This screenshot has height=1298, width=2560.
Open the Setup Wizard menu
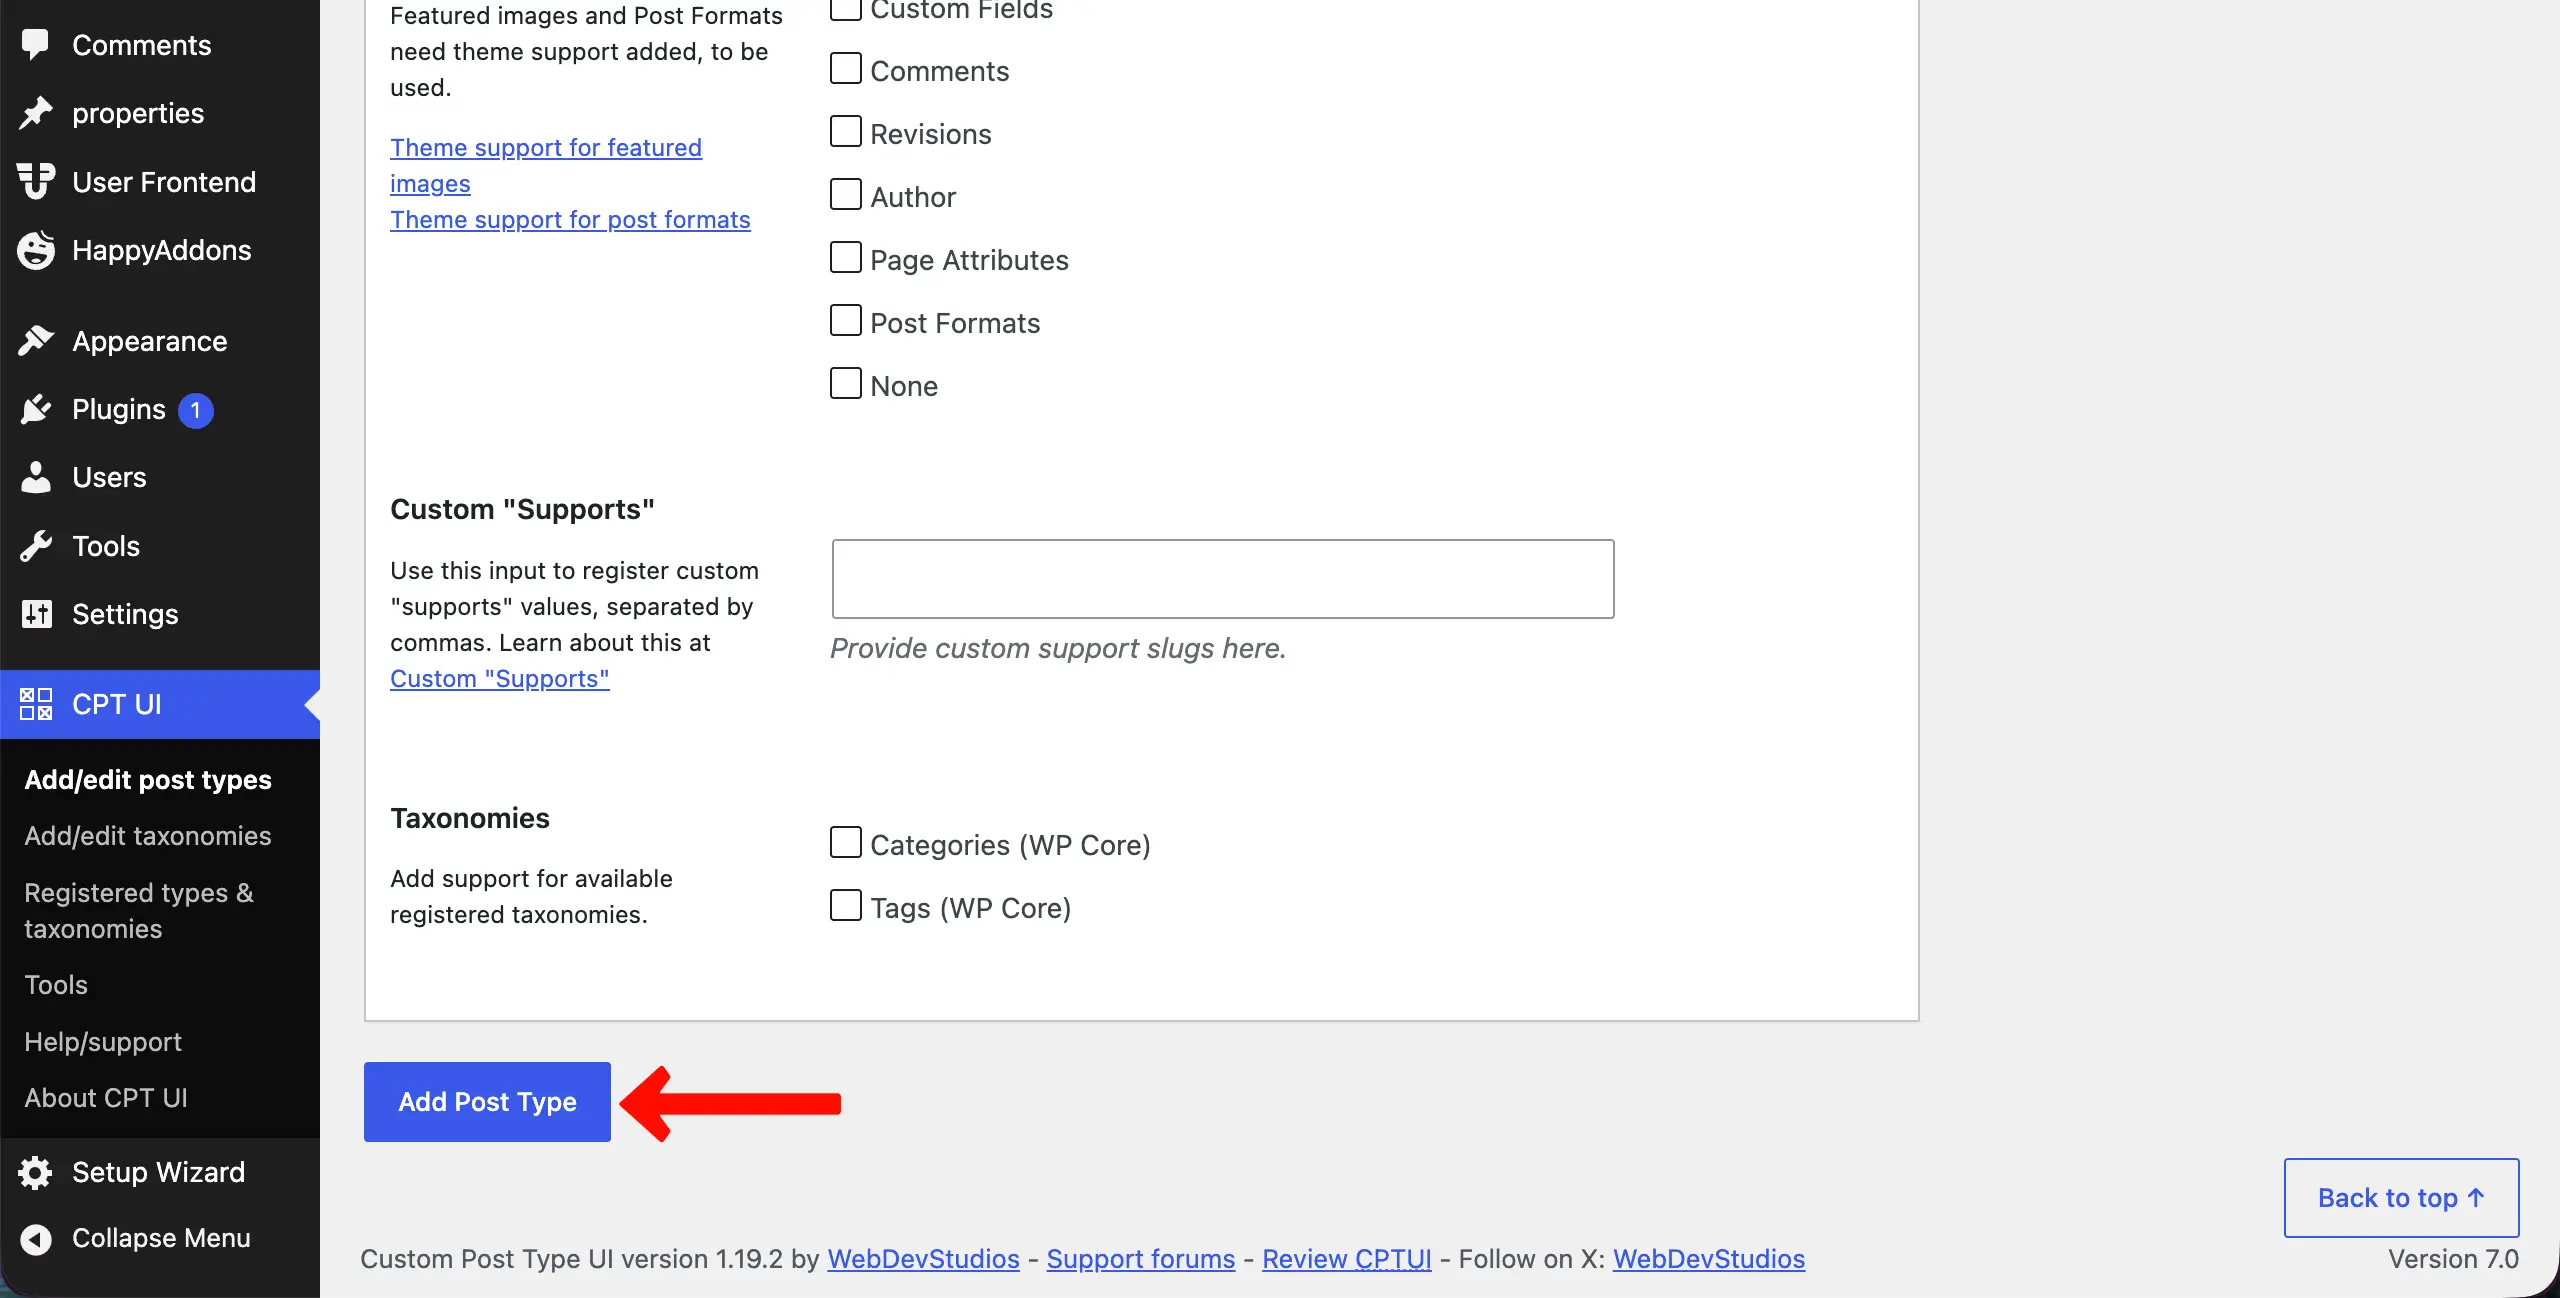[160, 1172]
